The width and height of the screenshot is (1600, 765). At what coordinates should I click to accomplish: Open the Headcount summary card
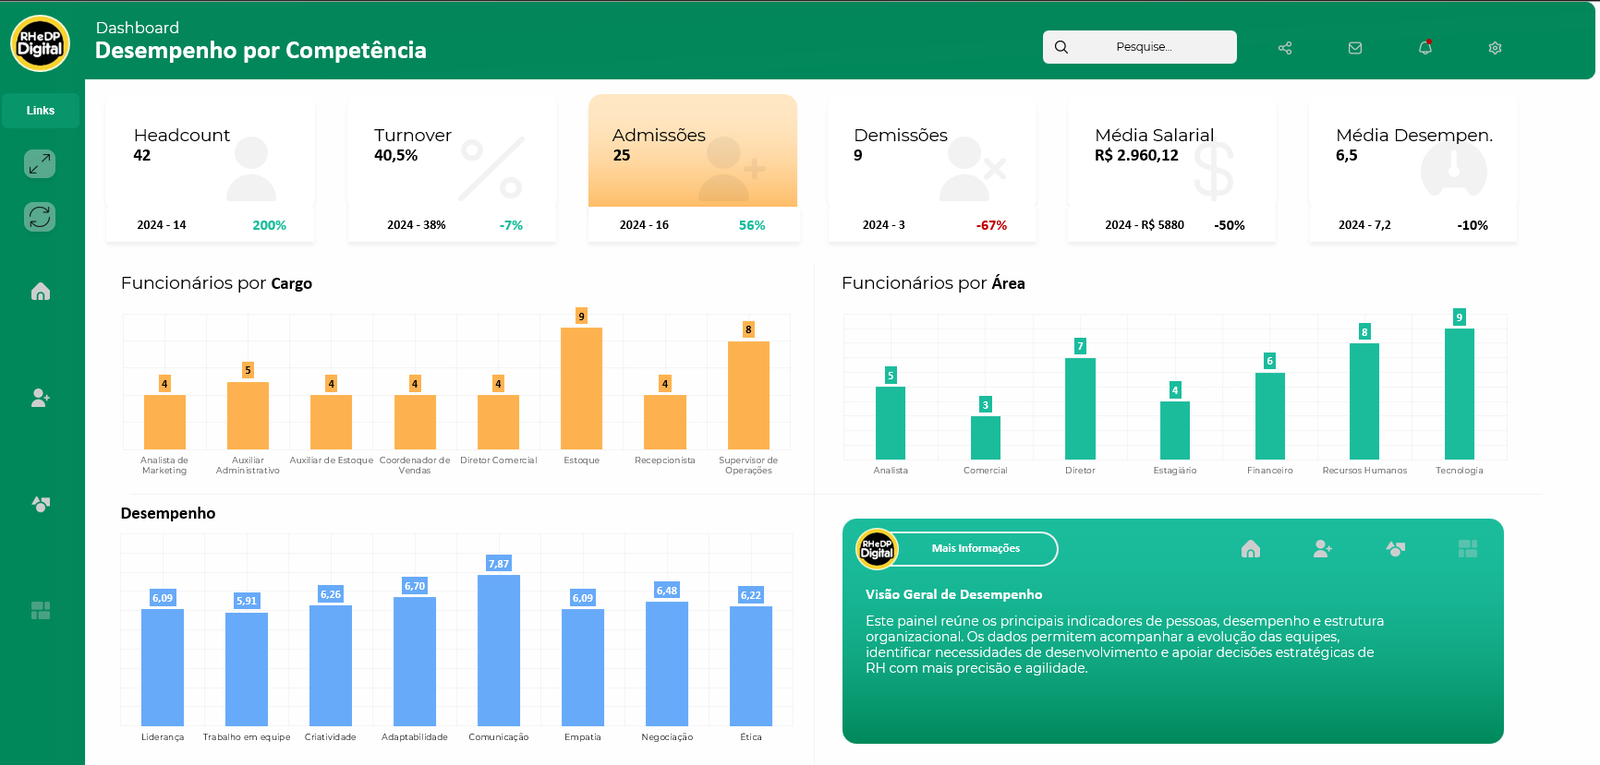click(x=210, y=170)
